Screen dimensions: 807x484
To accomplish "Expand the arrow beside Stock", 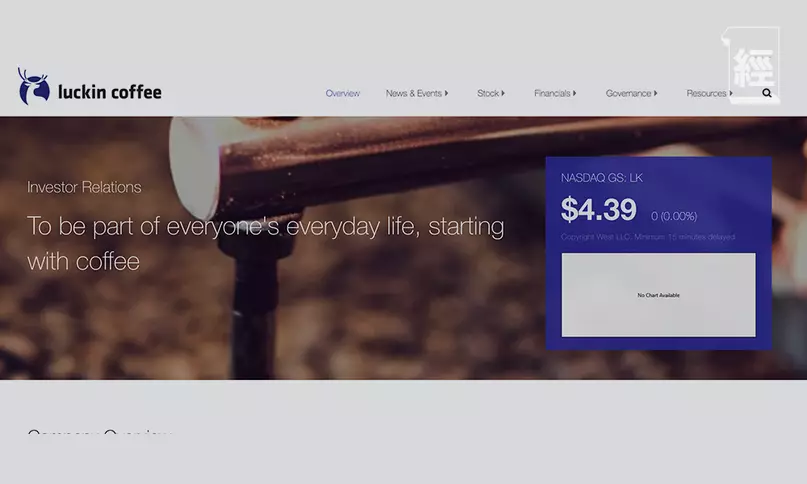I will click(503, 93).
